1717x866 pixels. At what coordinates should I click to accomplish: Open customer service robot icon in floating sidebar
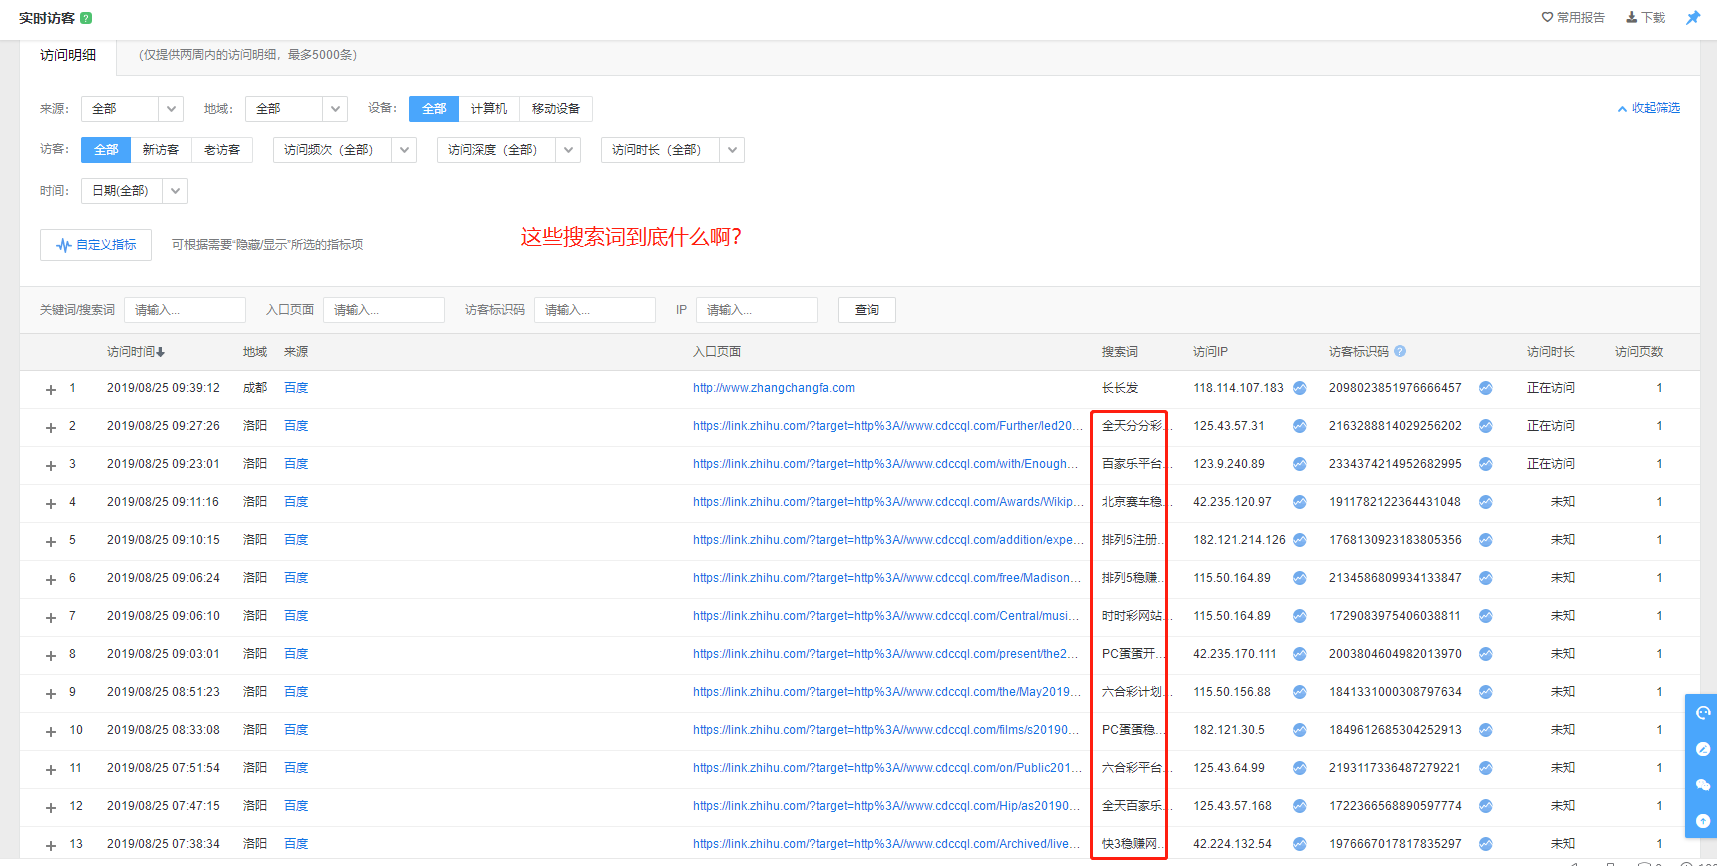pos(1702,713)
